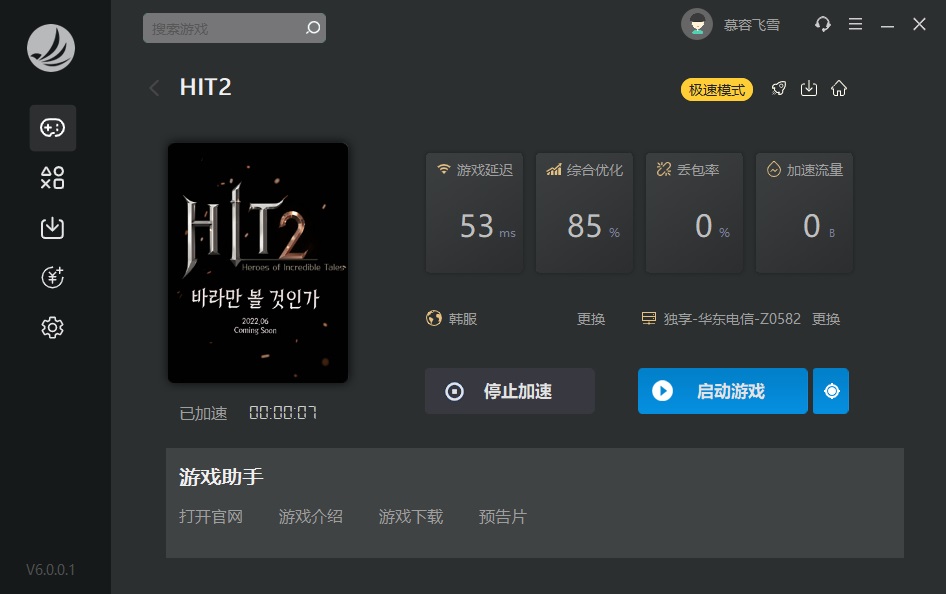Click the customer service headset icon

[x=823, y=24]
